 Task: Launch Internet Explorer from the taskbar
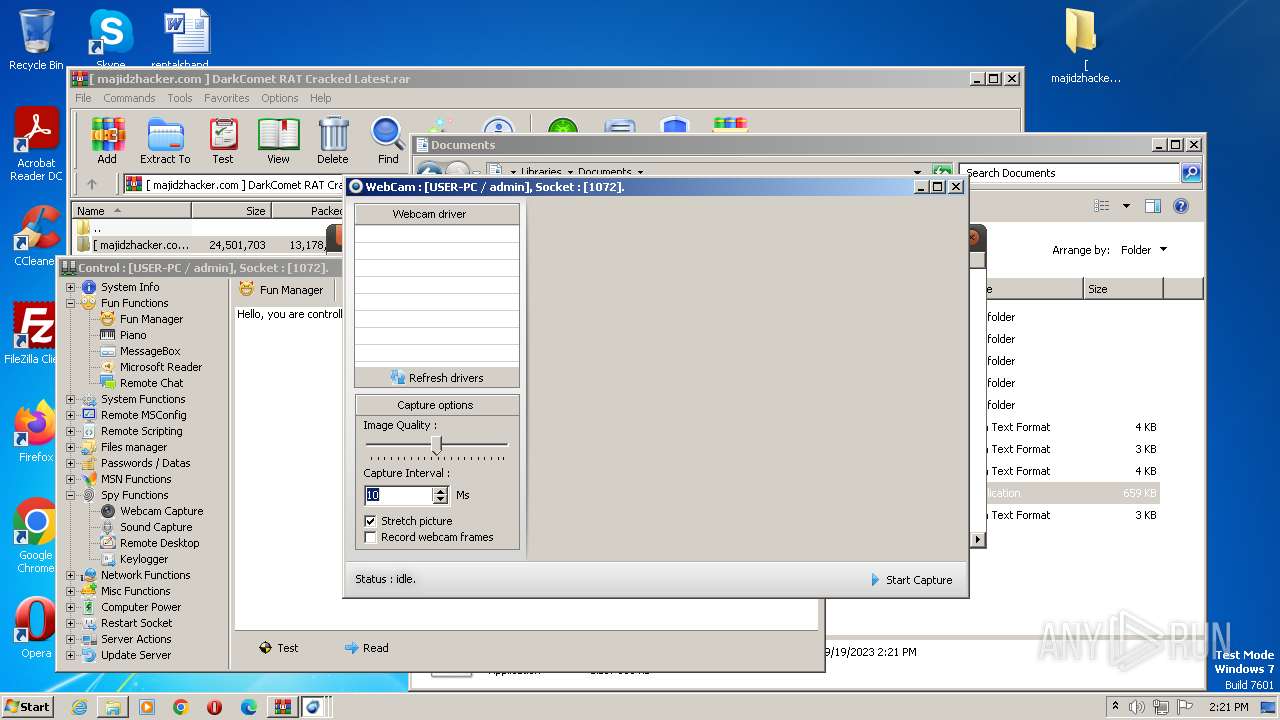(79, 707)
